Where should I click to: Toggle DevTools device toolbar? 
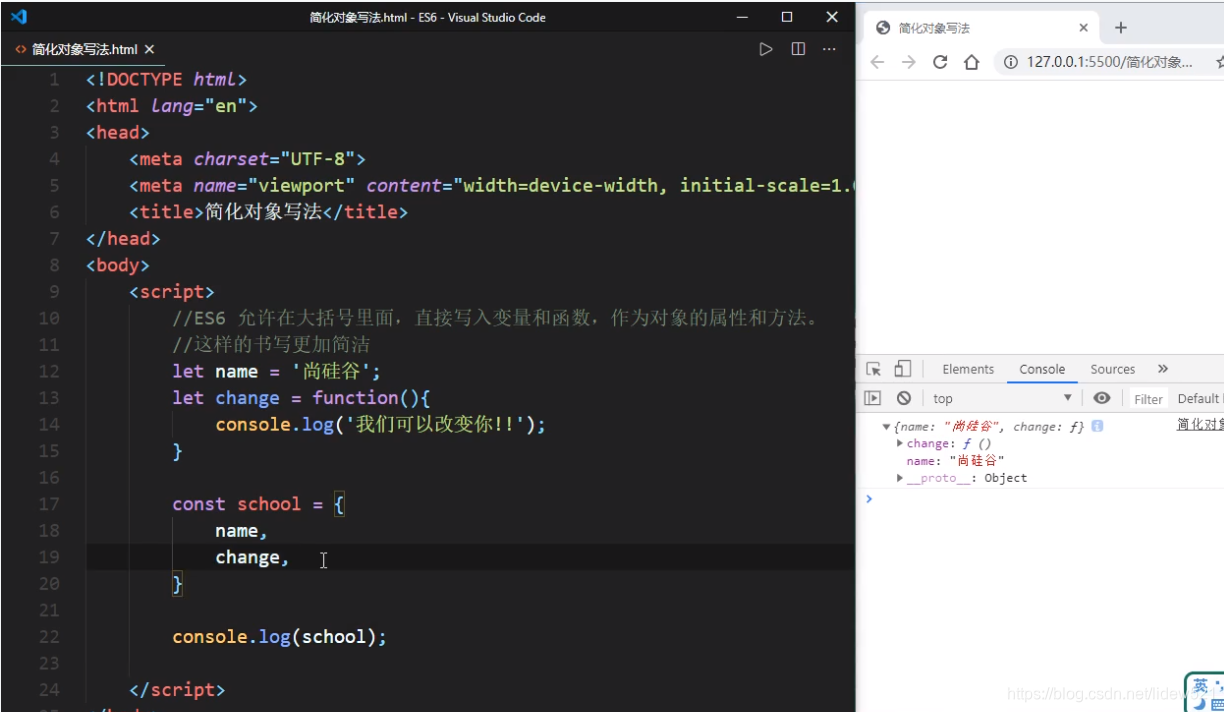[x=903, y=369]
